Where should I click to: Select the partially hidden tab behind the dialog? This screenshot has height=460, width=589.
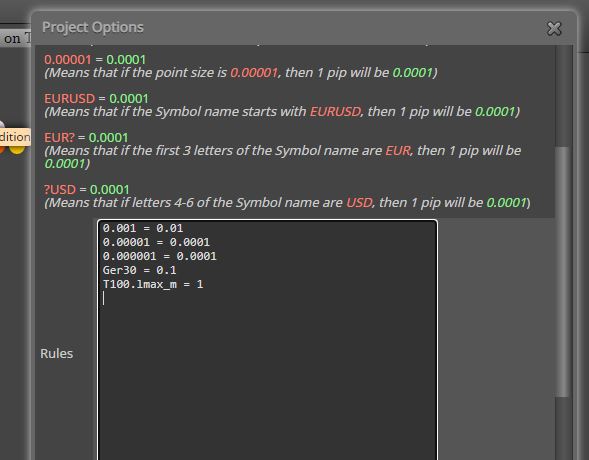tap(16, 38)
